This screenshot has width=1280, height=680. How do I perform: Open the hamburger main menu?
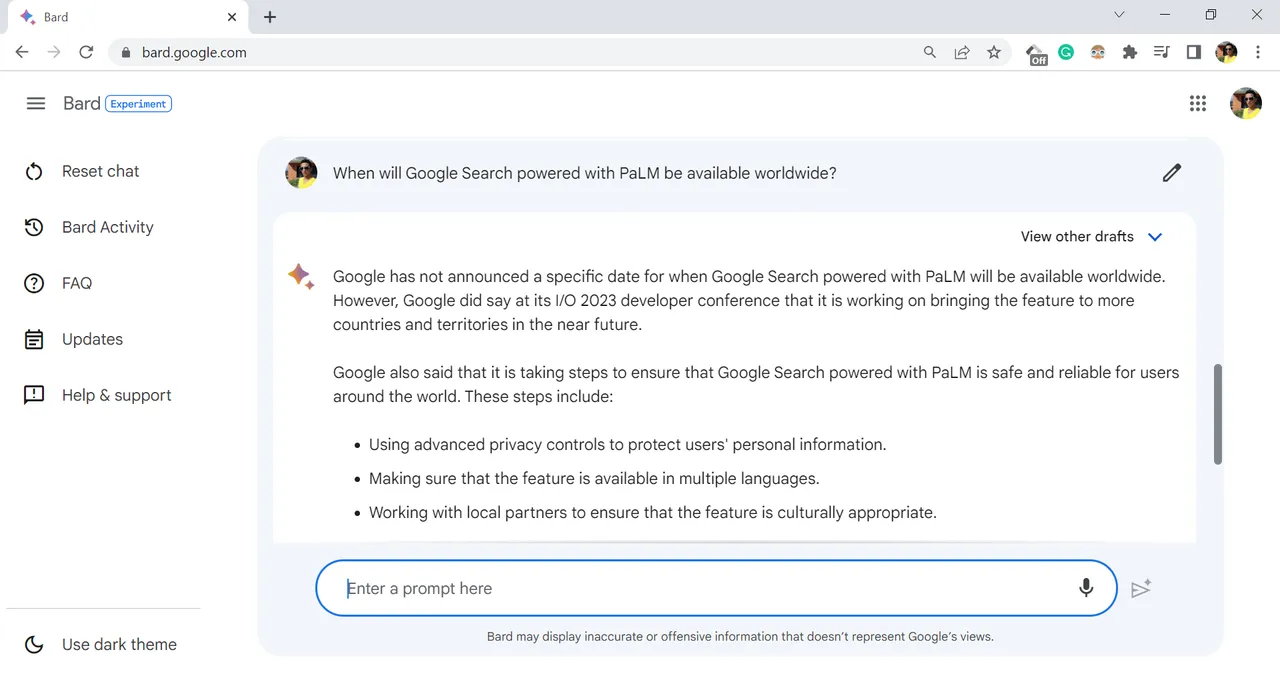[36, 103]
